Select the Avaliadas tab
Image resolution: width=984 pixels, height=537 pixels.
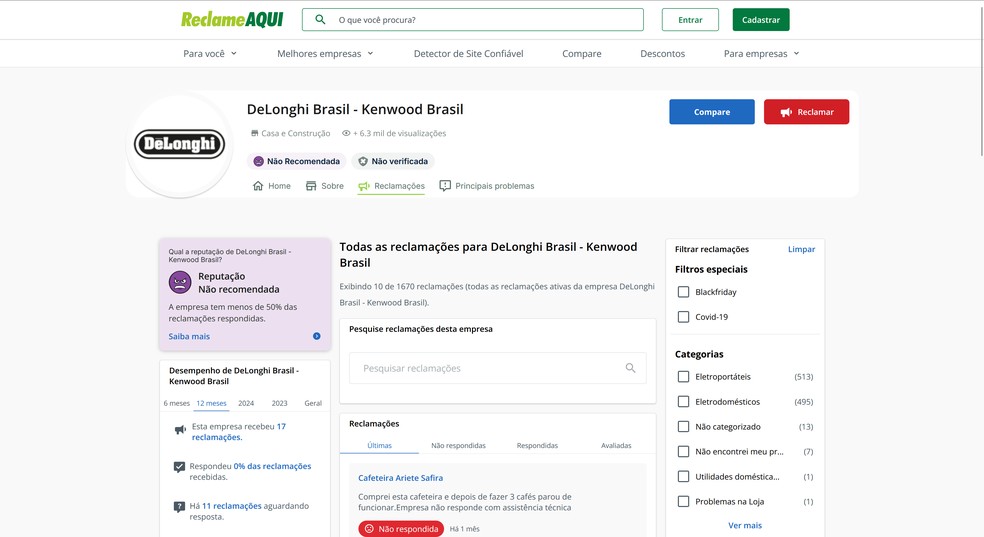click(616, 445)
